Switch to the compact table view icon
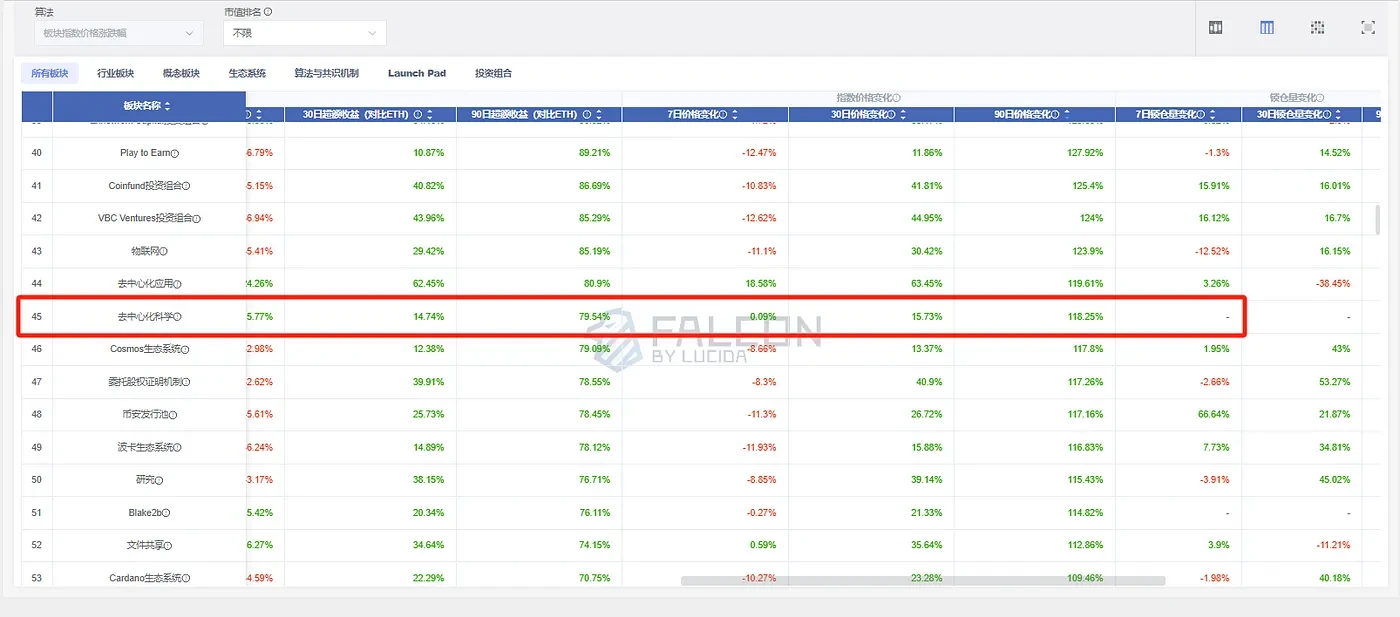Screen dimensions: 1400x617 pos(1215,28)
